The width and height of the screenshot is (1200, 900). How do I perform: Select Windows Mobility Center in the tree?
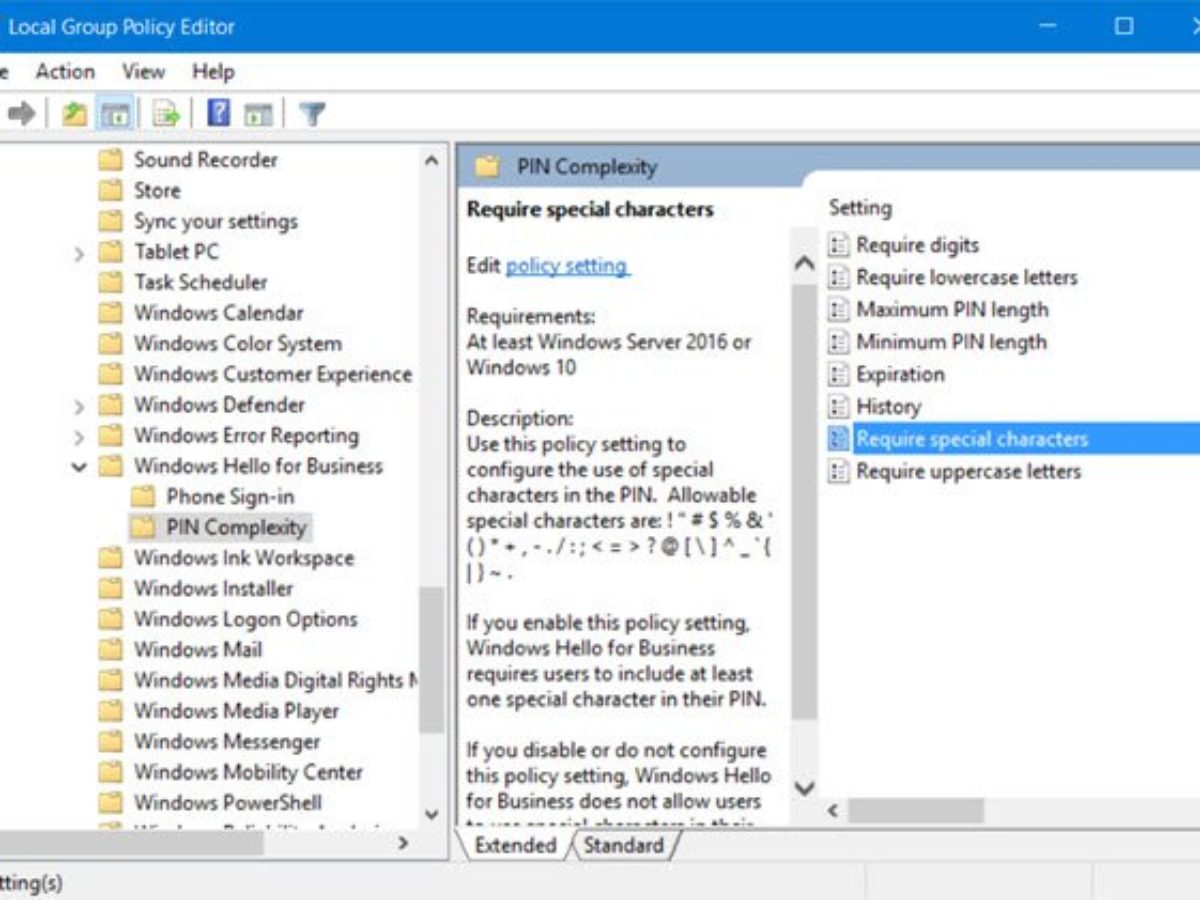click(249, 772)
